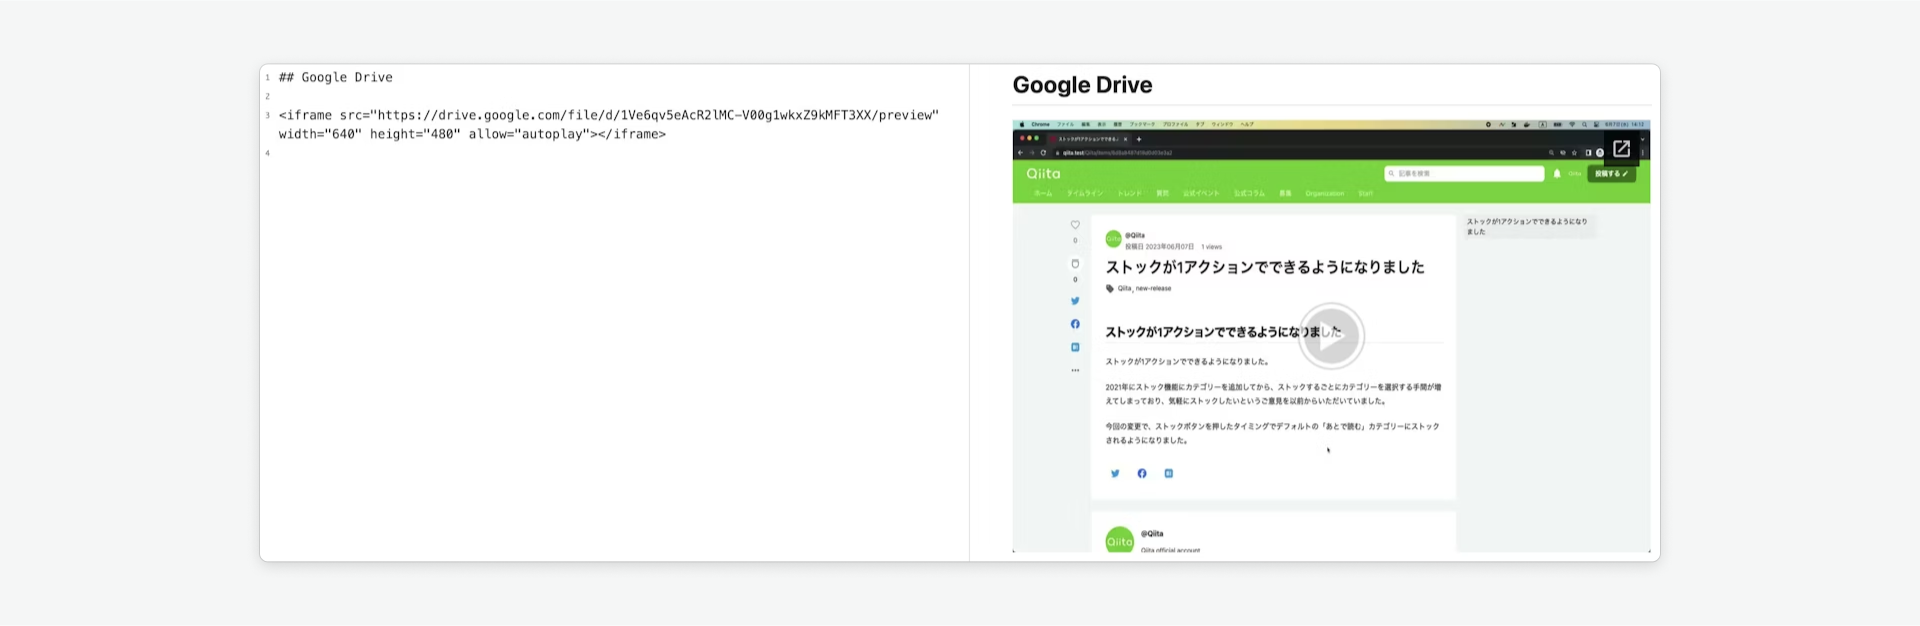Click the blue square share icon in the left column
Image resolution: width=1920 pixels, height=626 pixels.
click(1075, 347)
